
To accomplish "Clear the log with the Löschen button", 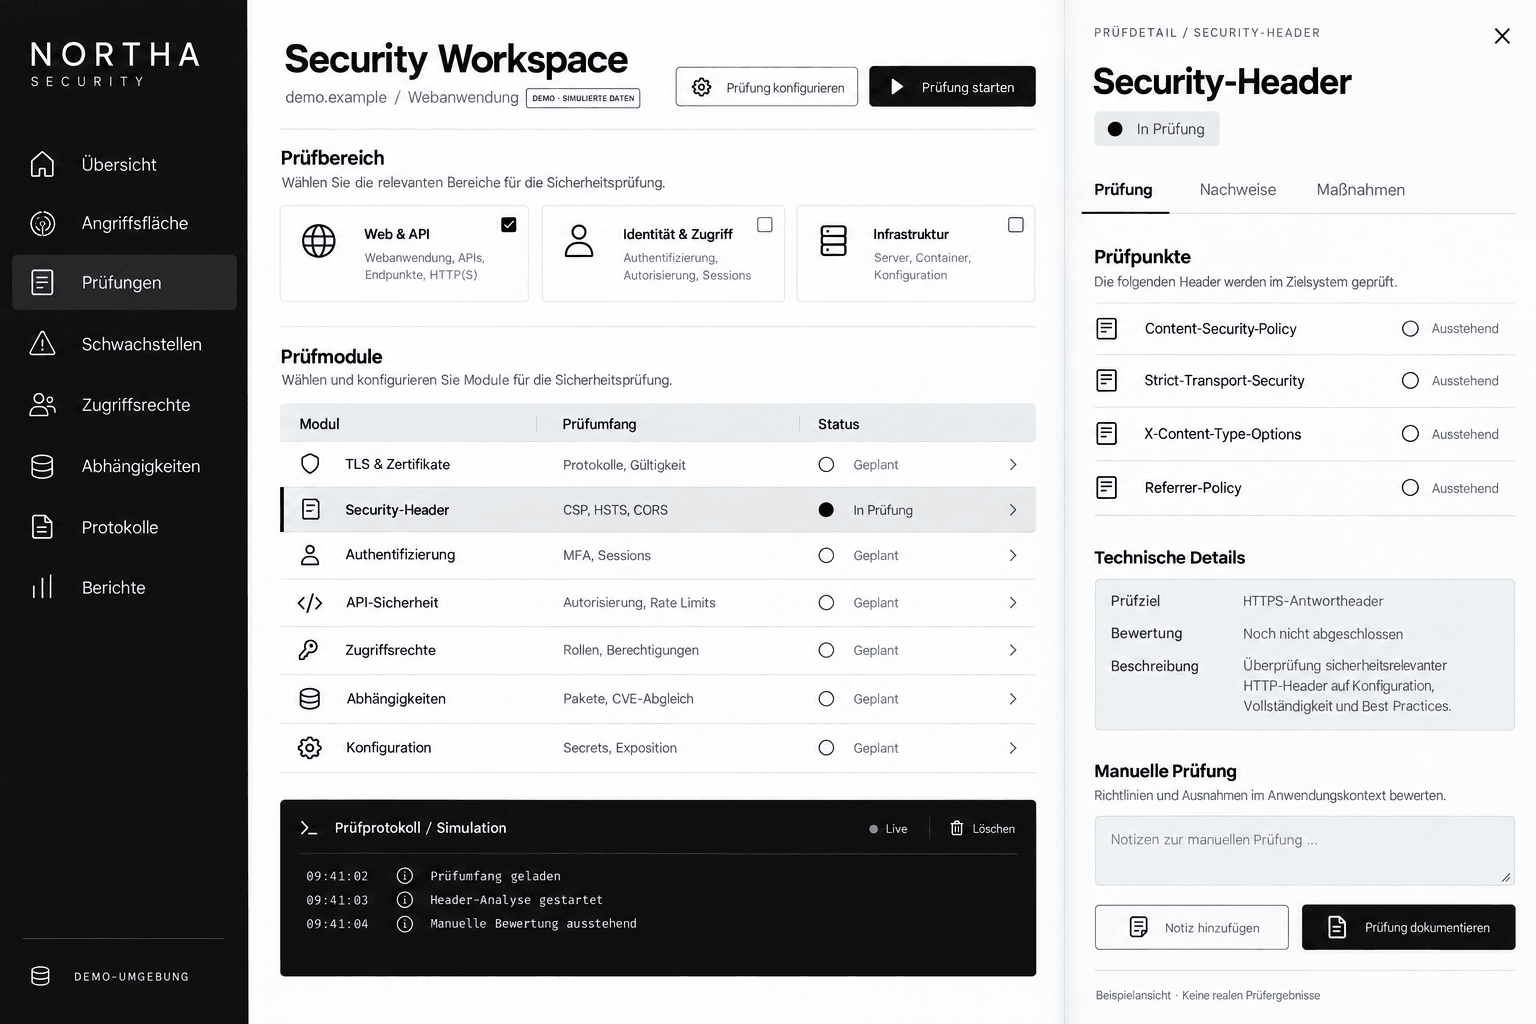I will pos(982,828).
